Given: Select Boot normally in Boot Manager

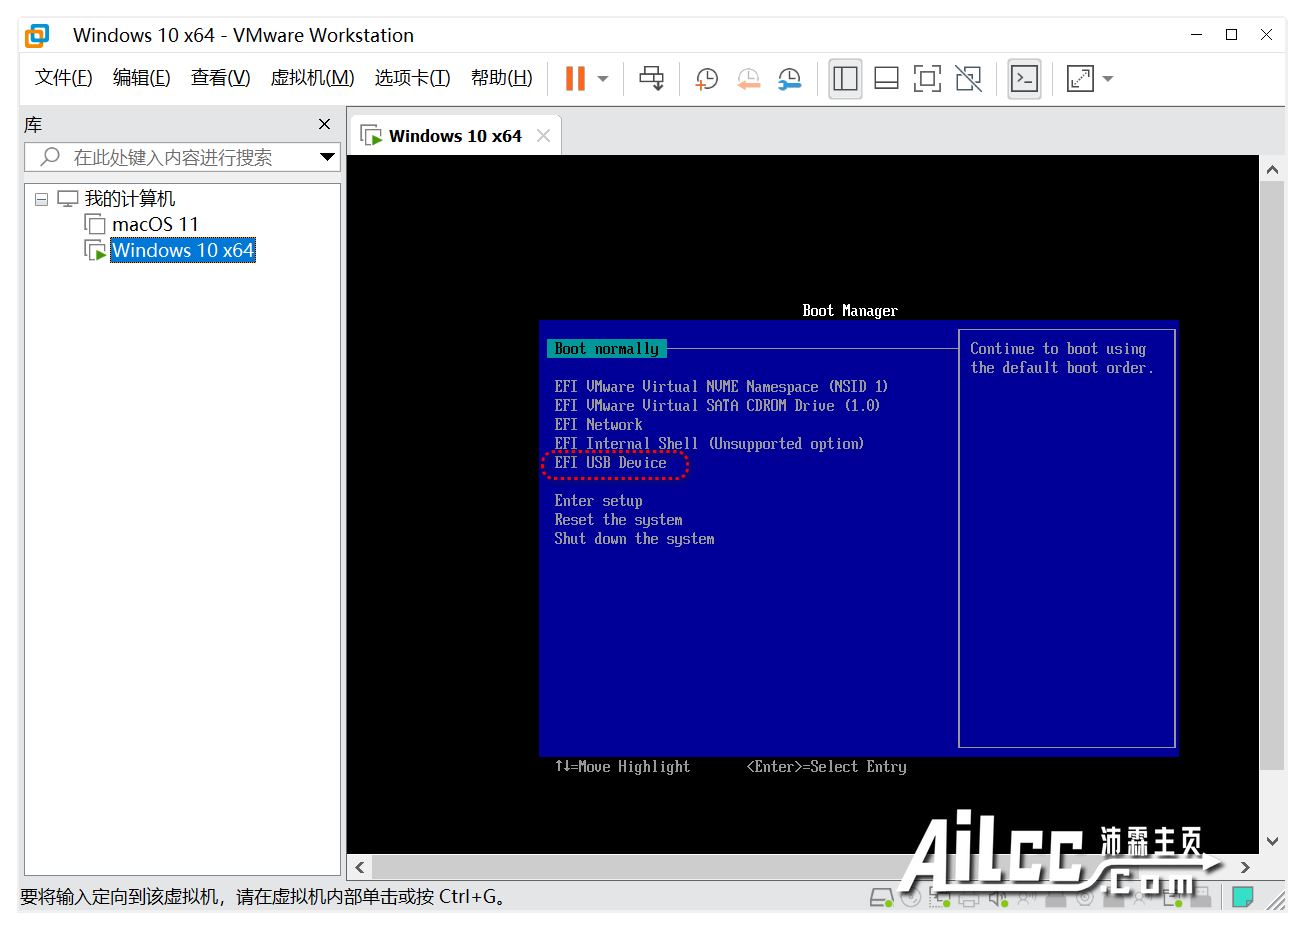Looking at the screenshot, I should coord(607,349).
